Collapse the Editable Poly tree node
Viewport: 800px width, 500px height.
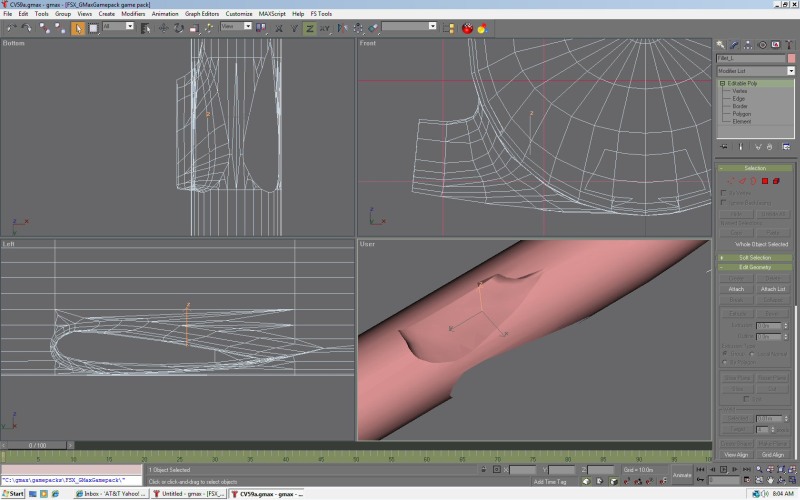click(722, 84)
